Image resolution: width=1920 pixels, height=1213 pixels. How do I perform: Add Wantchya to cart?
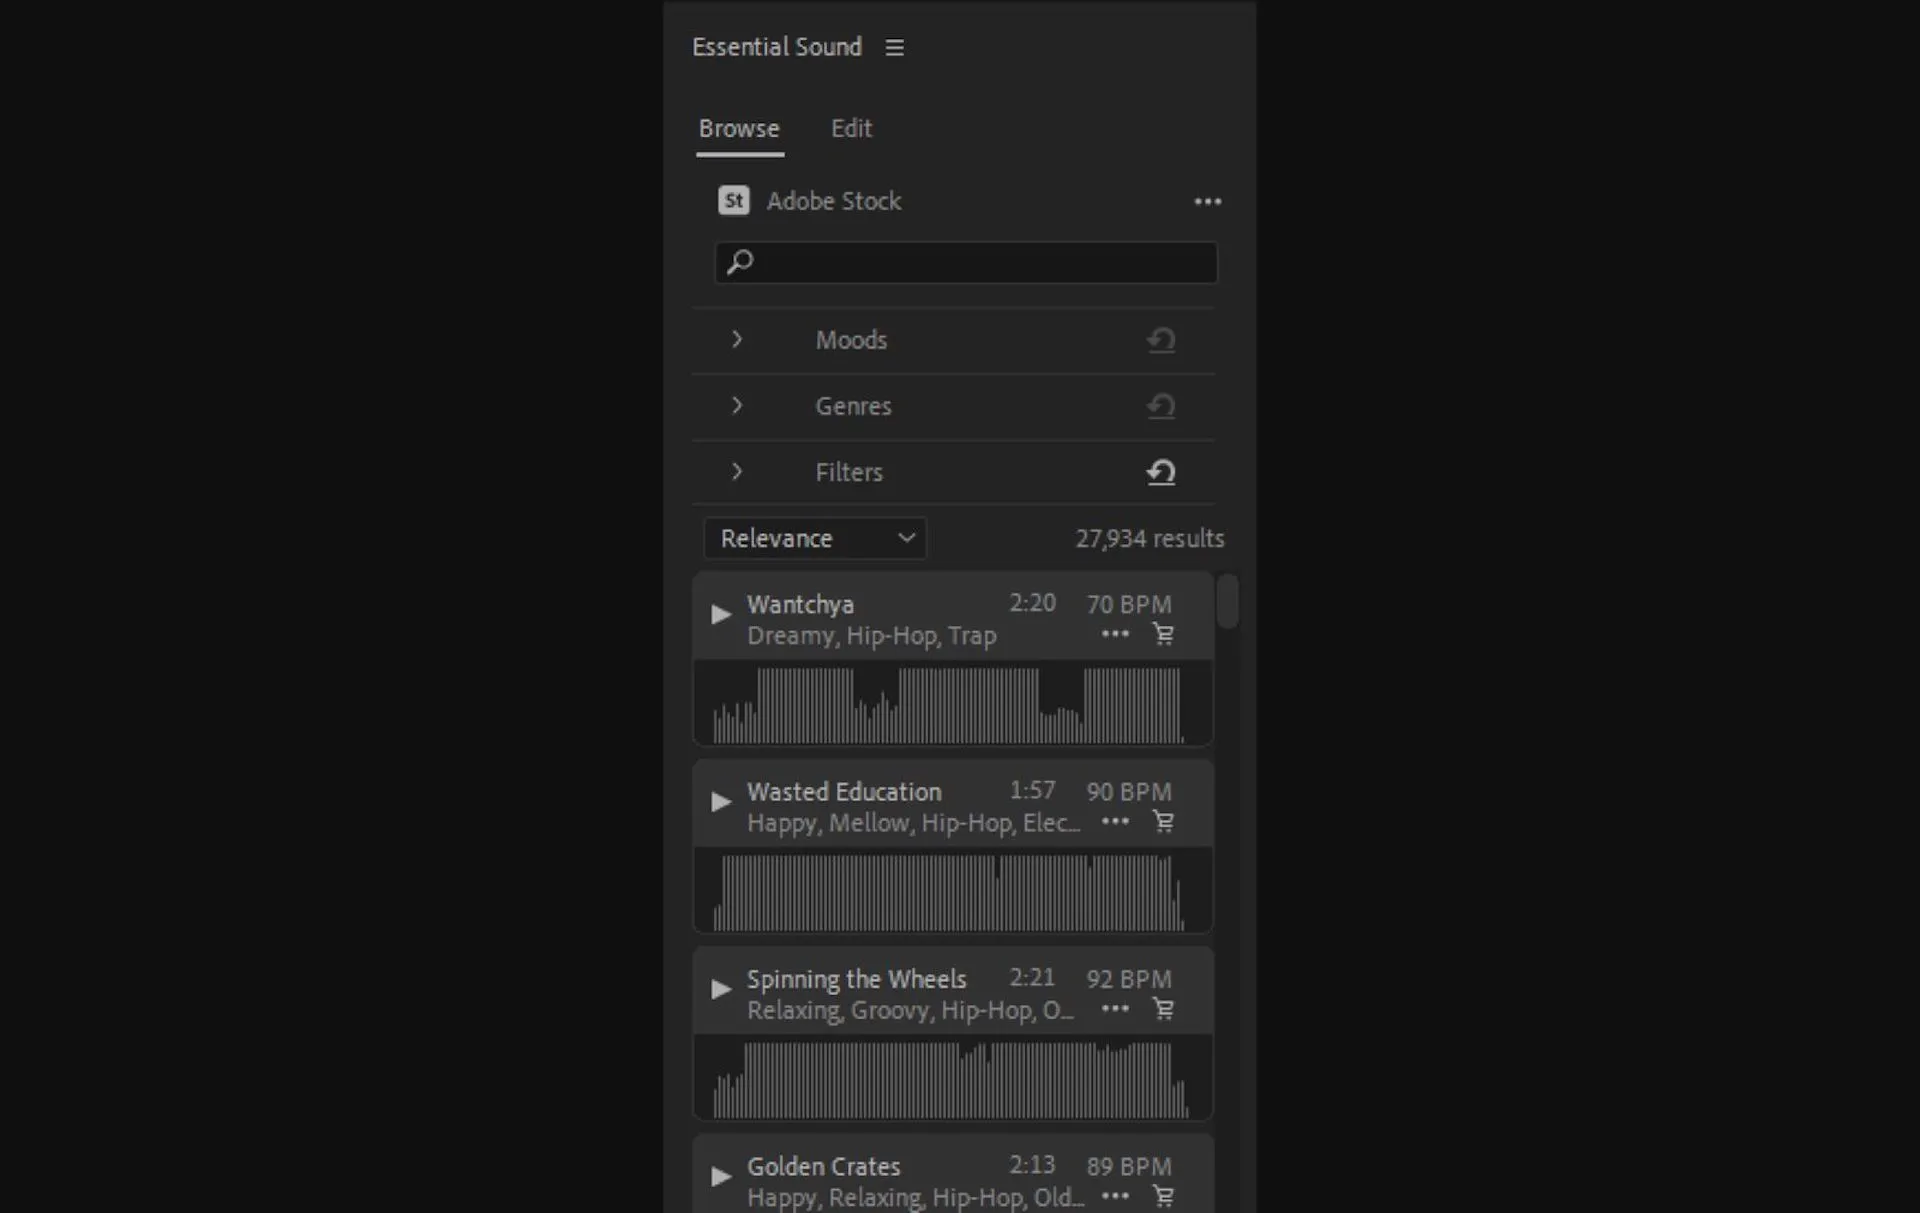(x=1163, y=634)
